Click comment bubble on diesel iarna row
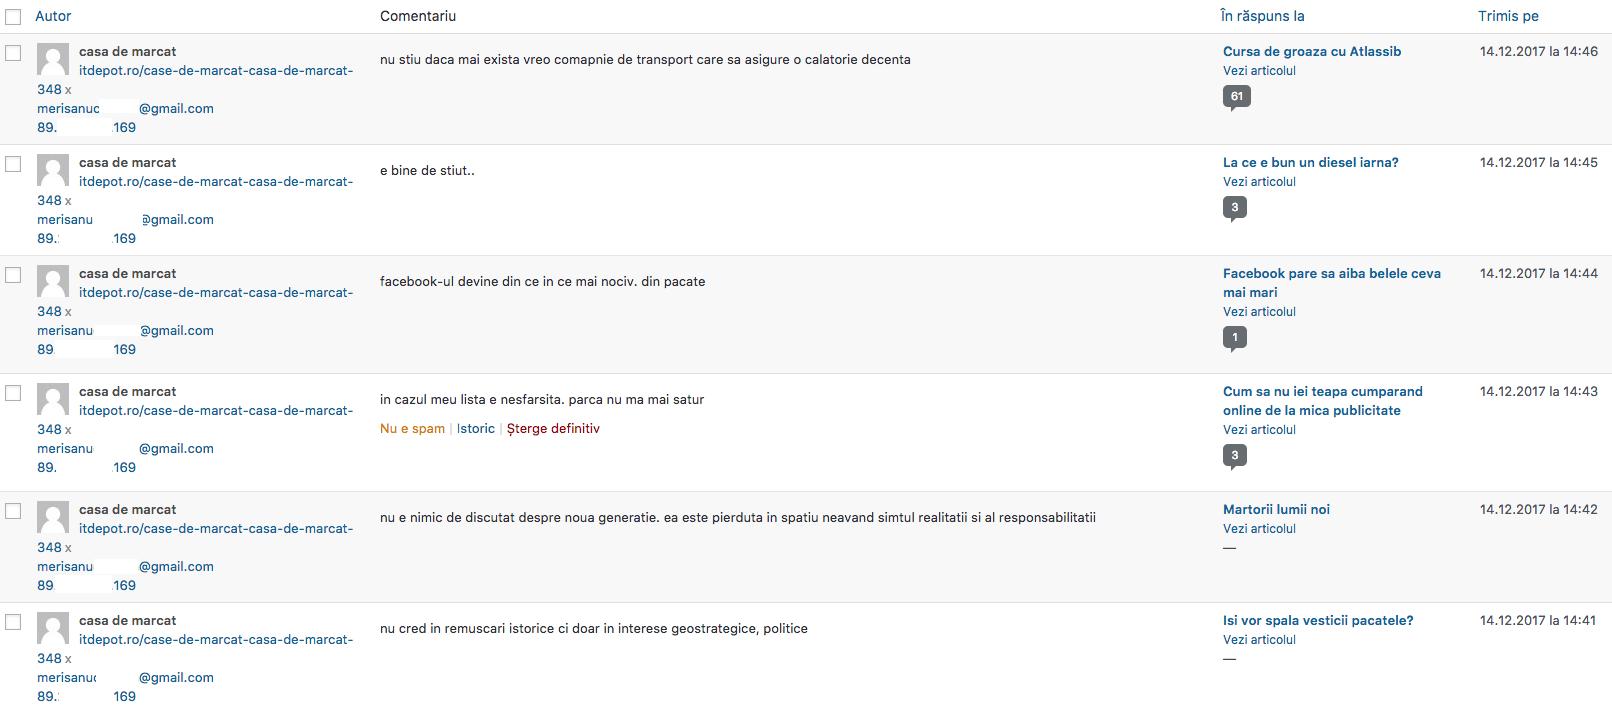The image size is (1612, 710). [x=1234, y=207]
